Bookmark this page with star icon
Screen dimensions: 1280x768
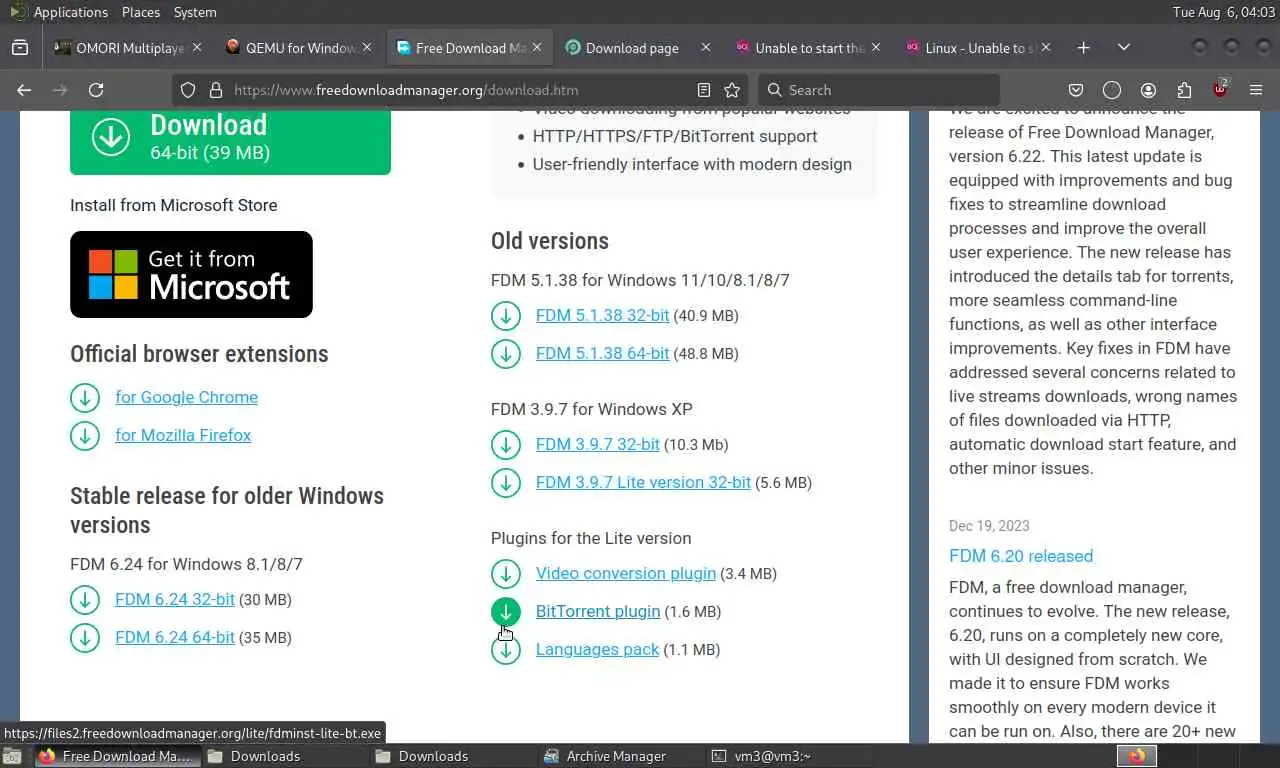(732, 90)
